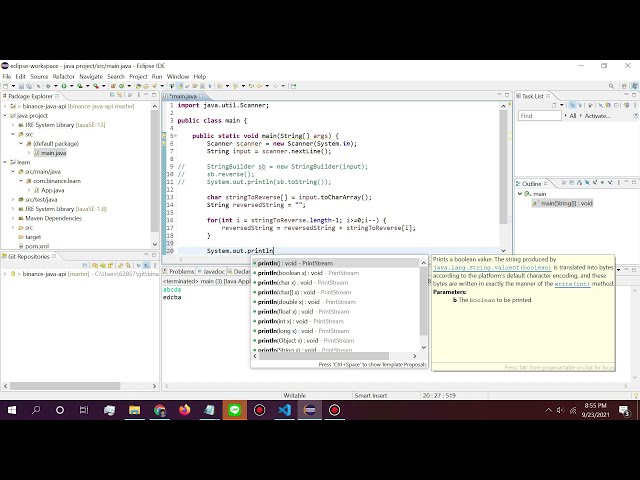Switch to the Java perspective icon
Image resolution: width=640 pixels, height=480 pixels.
(634, 86)
